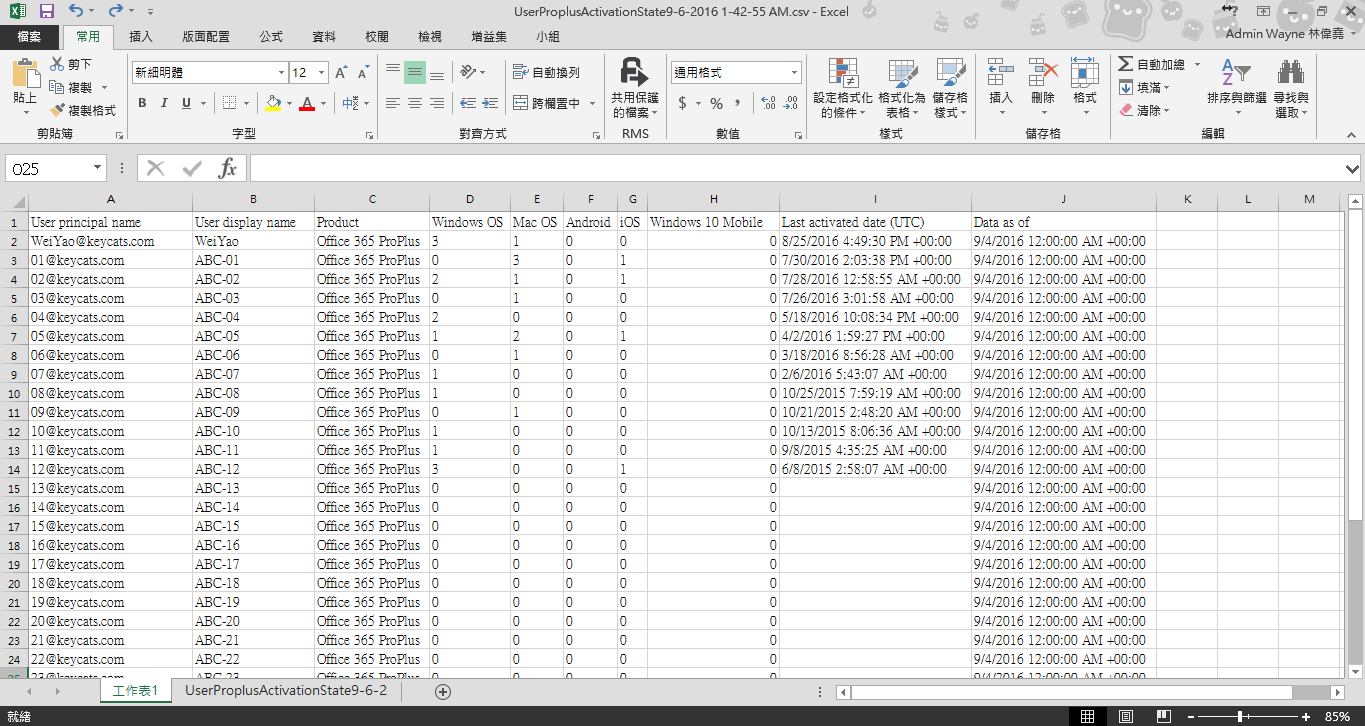
Task: Toggle align text right
Action: (x=437, y=103)
